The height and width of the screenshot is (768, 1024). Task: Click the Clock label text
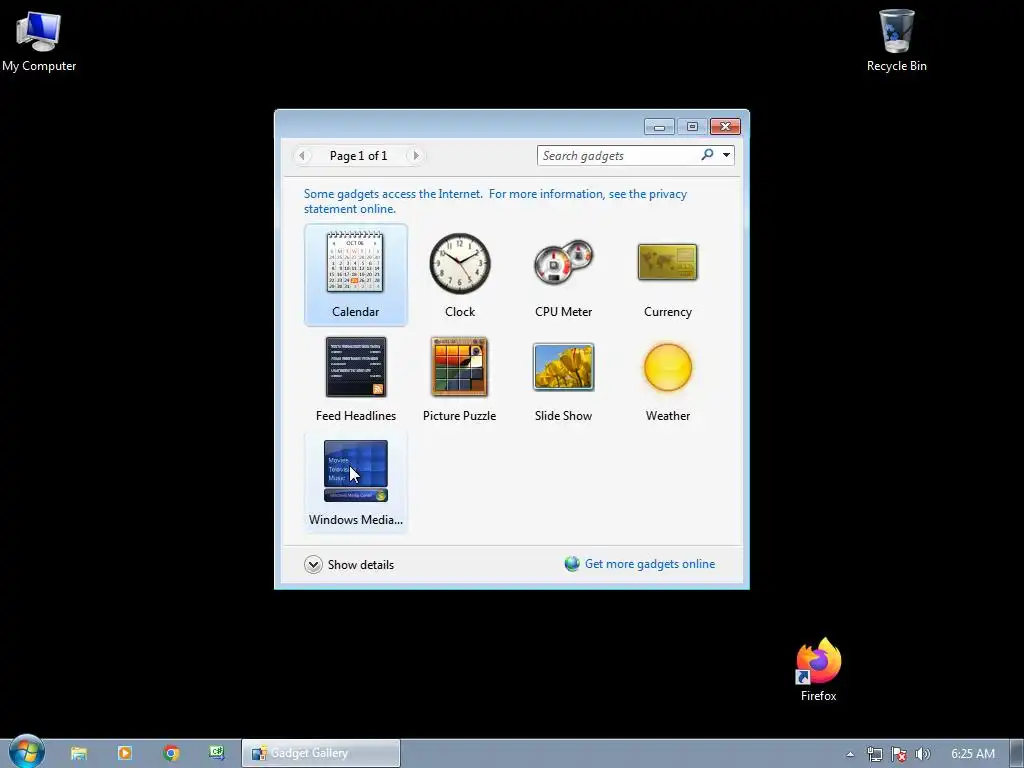click(460, 312)
